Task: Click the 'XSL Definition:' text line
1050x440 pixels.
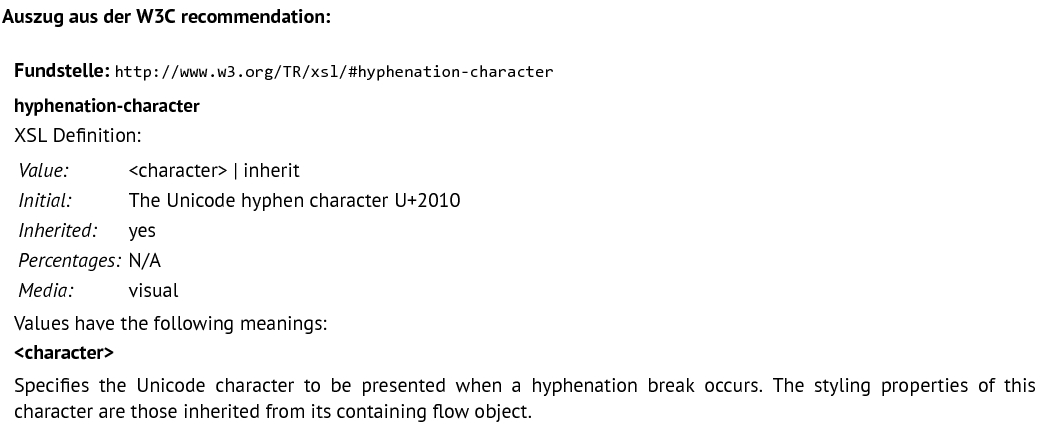Action: point(78,135)
